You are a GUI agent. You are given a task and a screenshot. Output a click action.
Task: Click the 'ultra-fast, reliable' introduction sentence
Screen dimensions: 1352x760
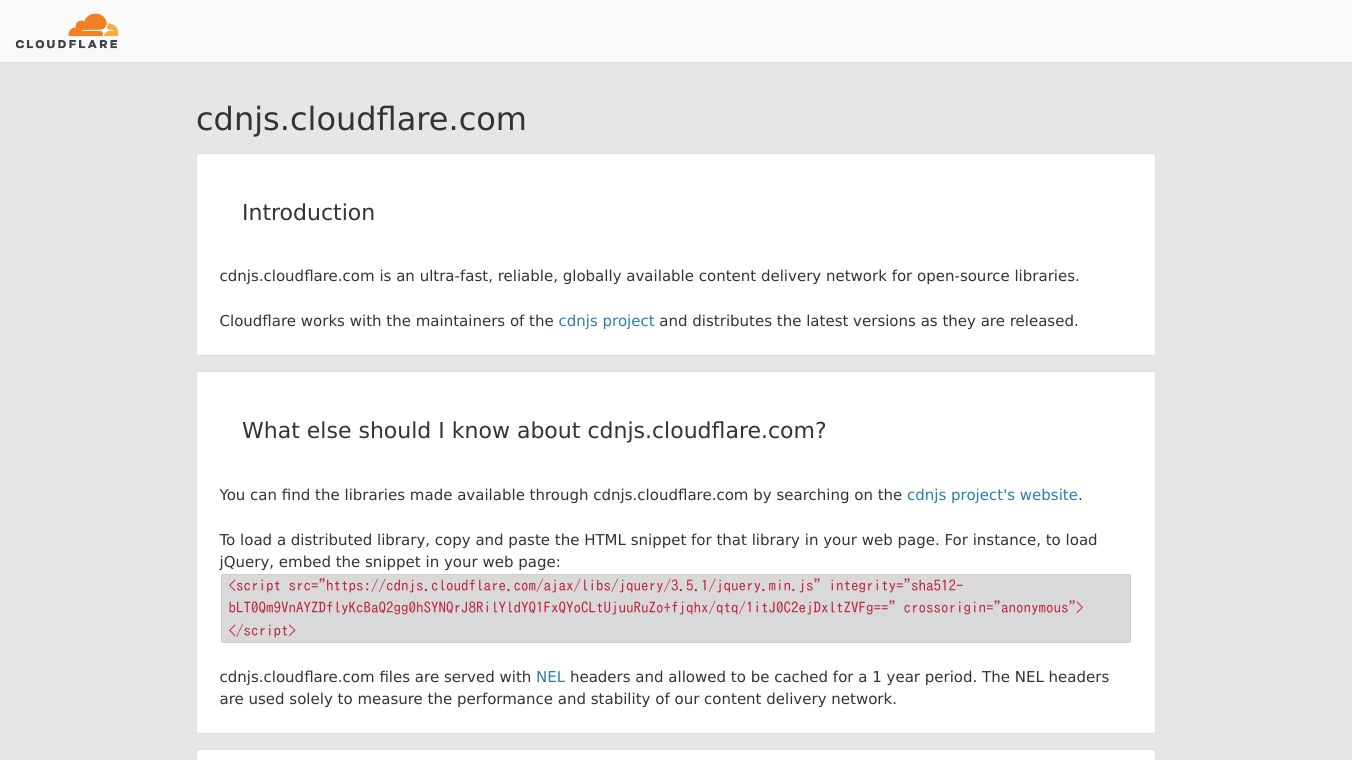(x=649, y=276)
